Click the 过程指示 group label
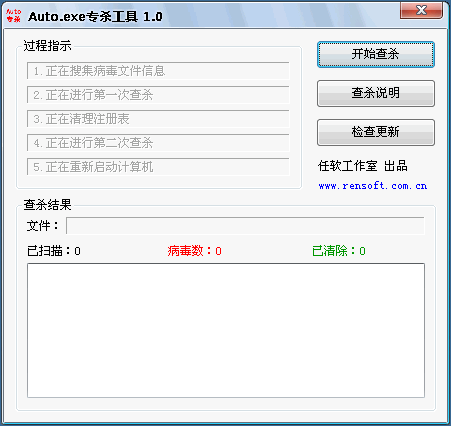 pyautogui.click(x=47, y=46)
